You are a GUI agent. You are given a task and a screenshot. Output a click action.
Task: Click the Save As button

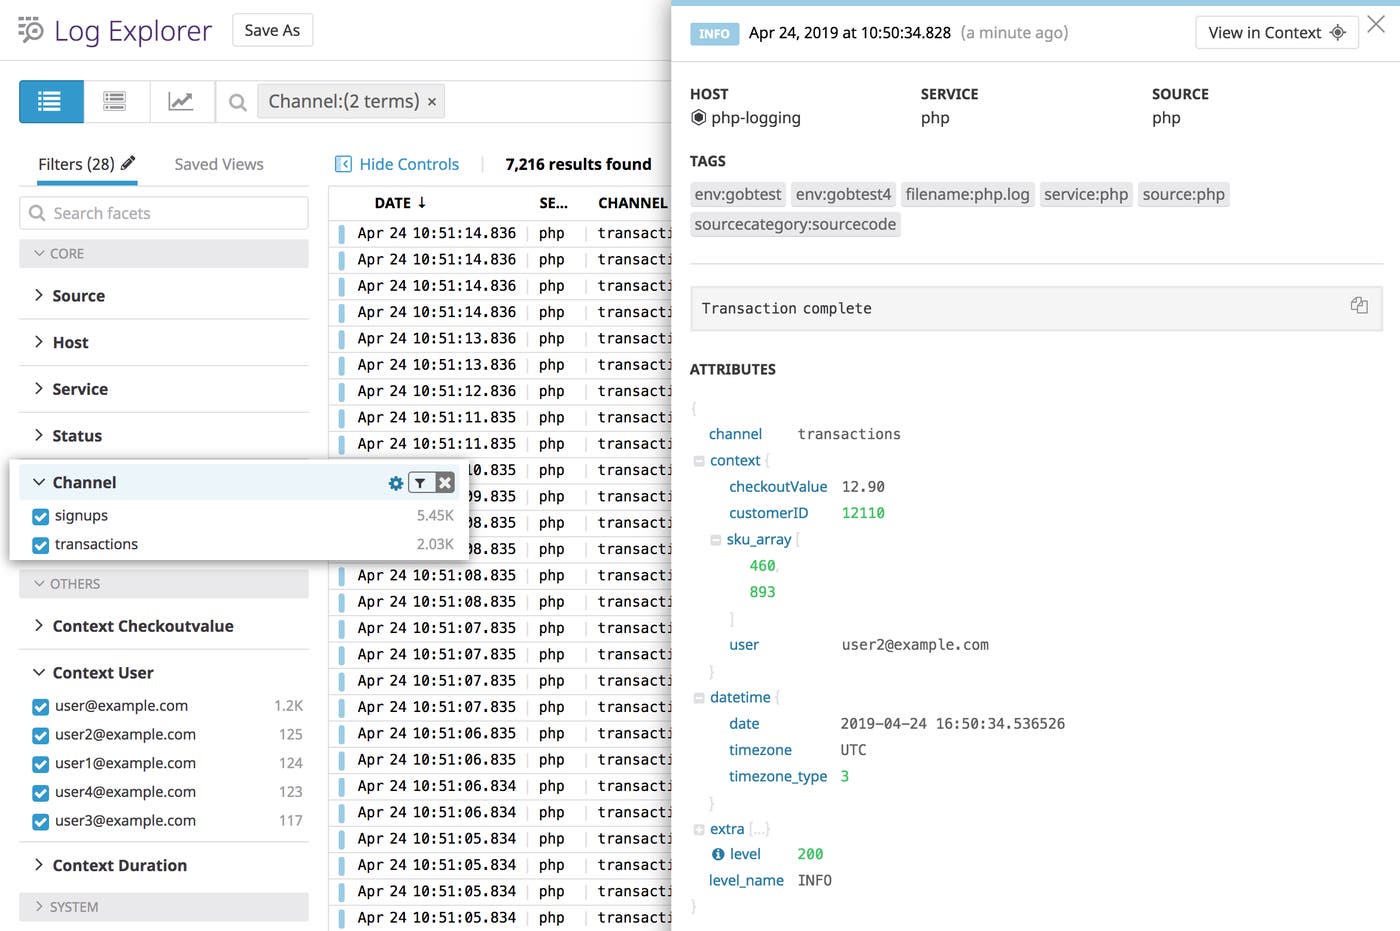[272, 30]
